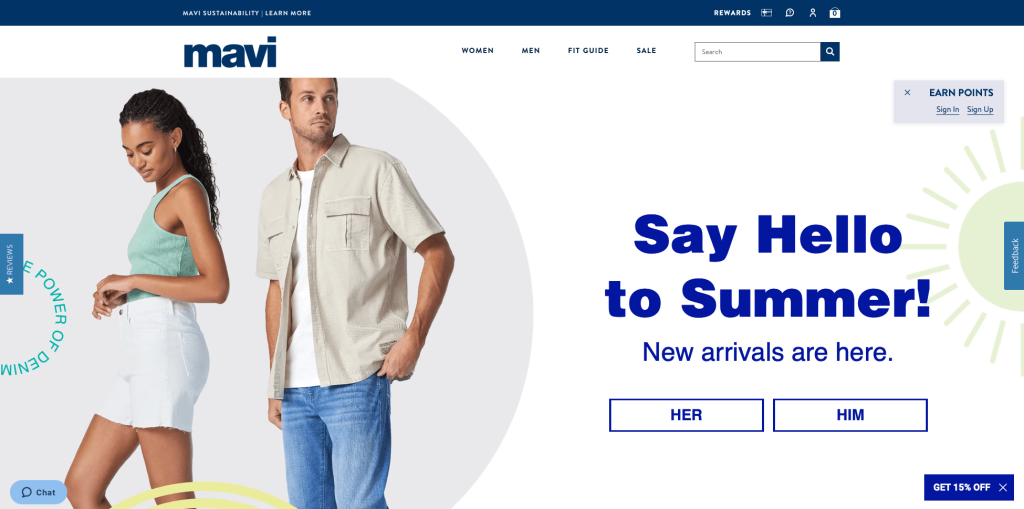Click the Sign Up link
Screen dimensions: 1024x509
point(980,110)
